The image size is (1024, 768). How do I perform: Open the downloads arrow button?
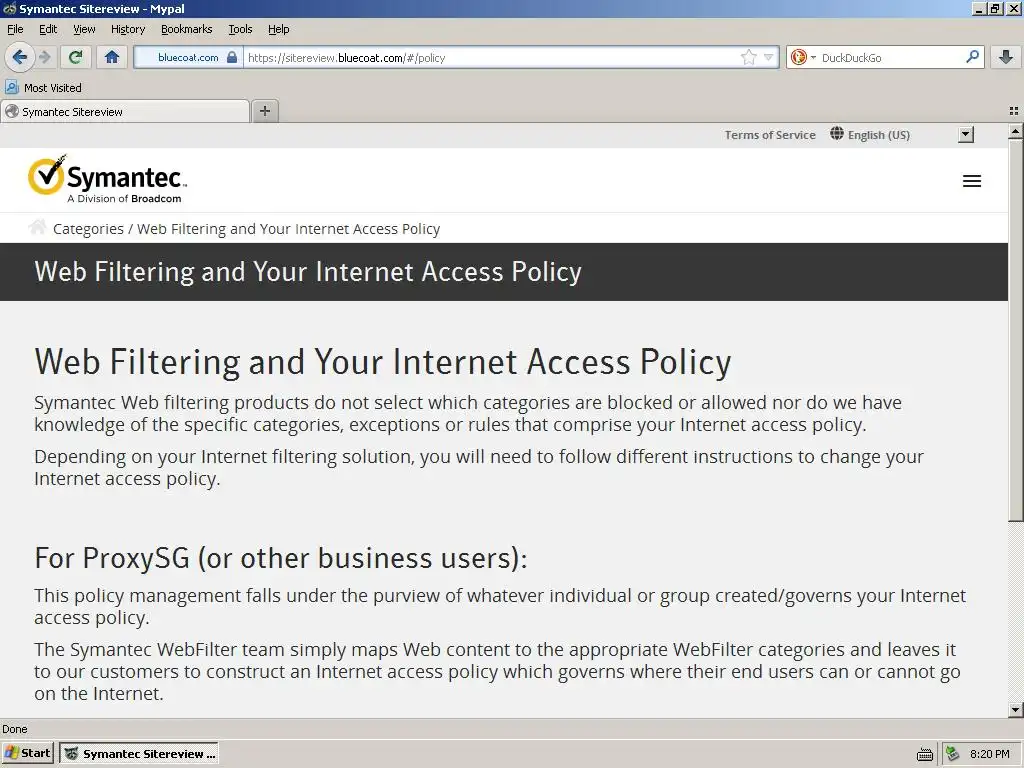pyautogui.click(x=1006, y=57)
